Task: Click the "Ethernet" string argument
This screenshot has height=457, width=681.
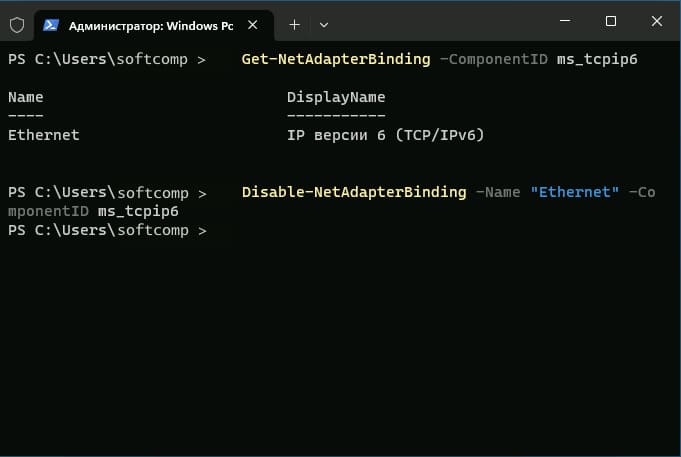Action: pyautogui.click(x=575, y=192)
